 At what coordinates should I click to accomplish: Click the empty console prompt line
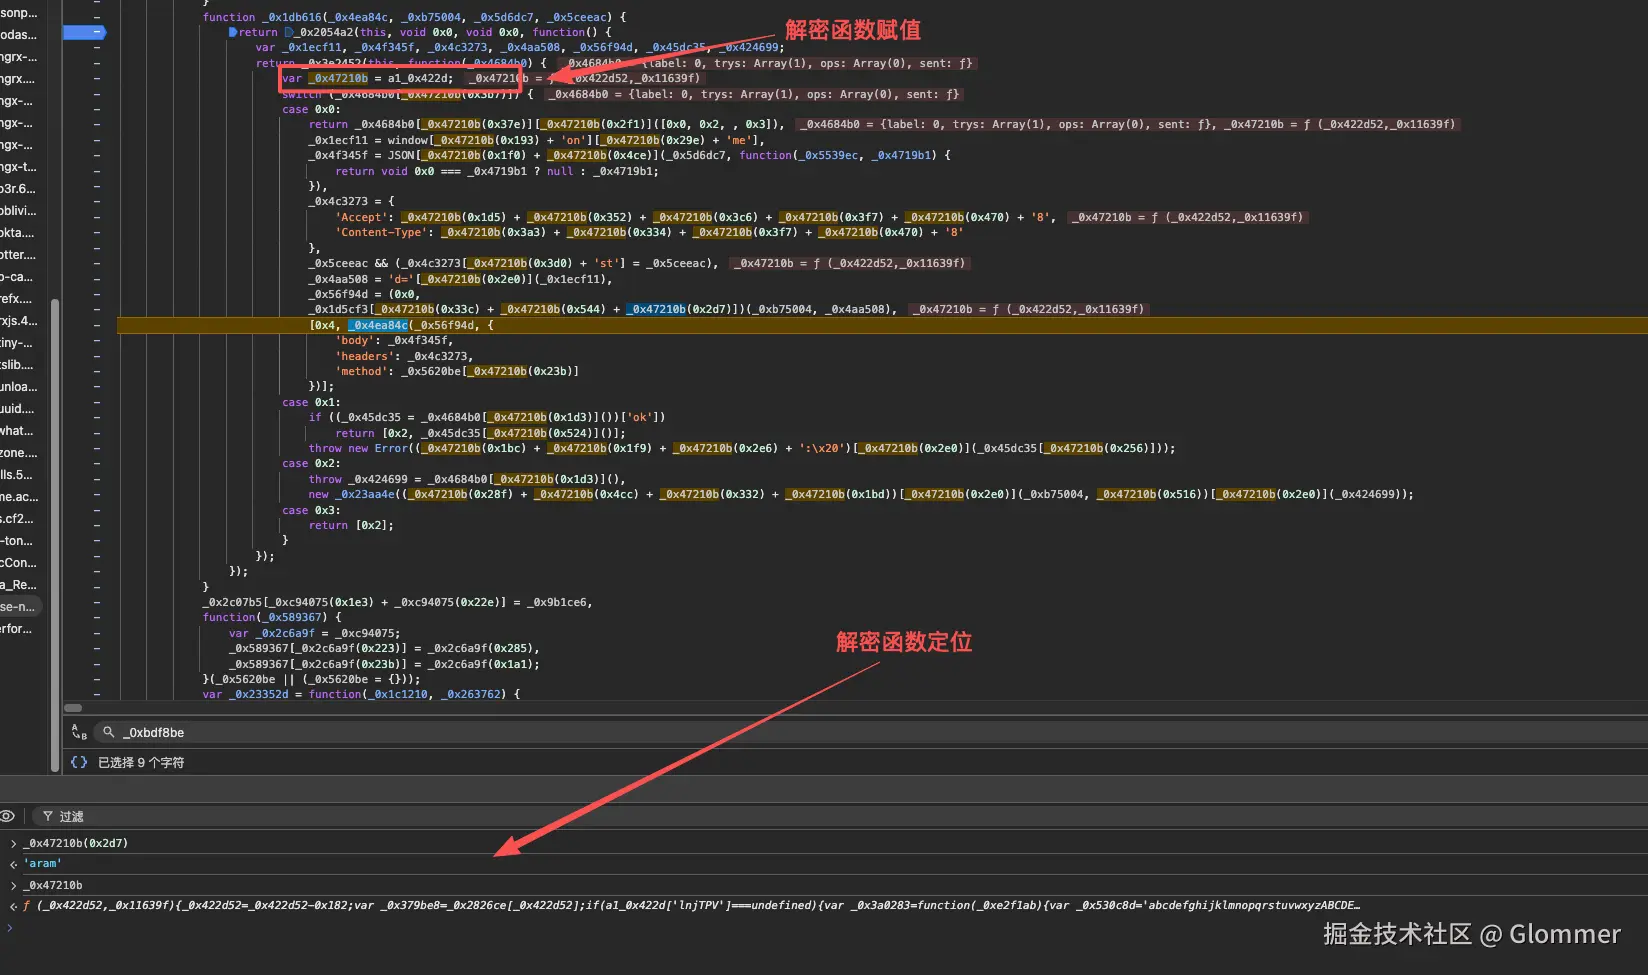[x=400, y=928]
